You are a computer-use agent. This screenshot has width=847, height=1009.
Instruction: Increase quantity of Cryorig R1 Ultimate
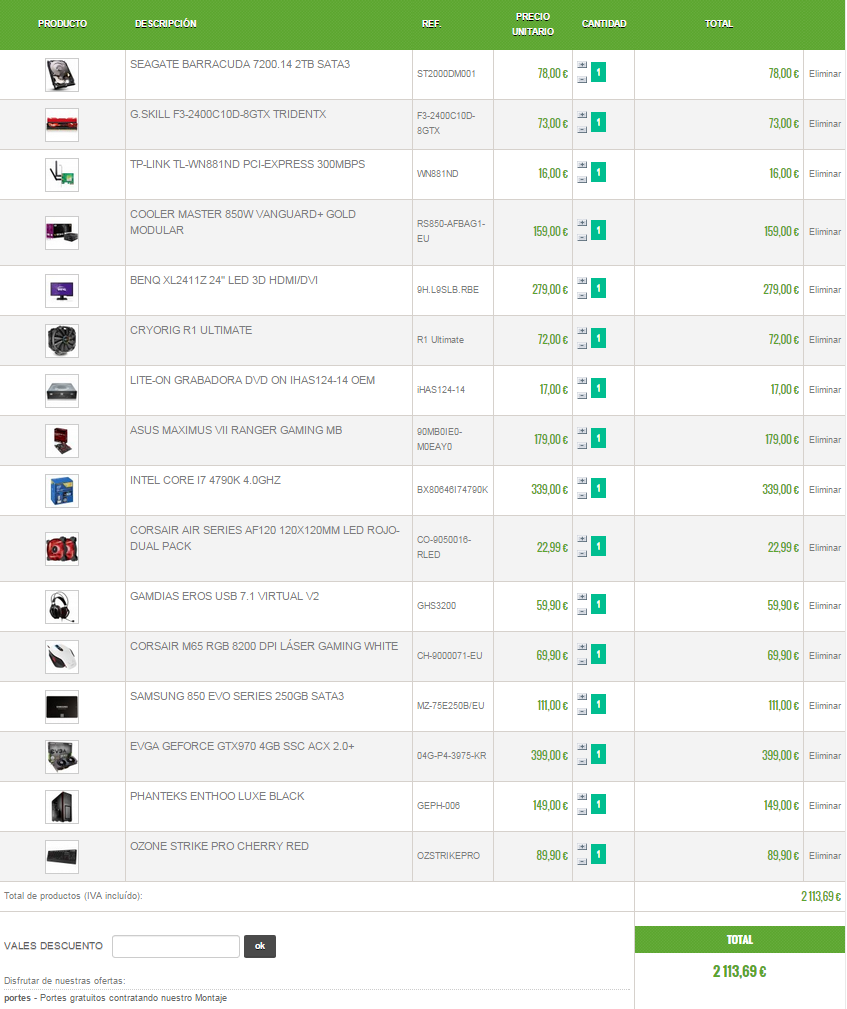582,331
